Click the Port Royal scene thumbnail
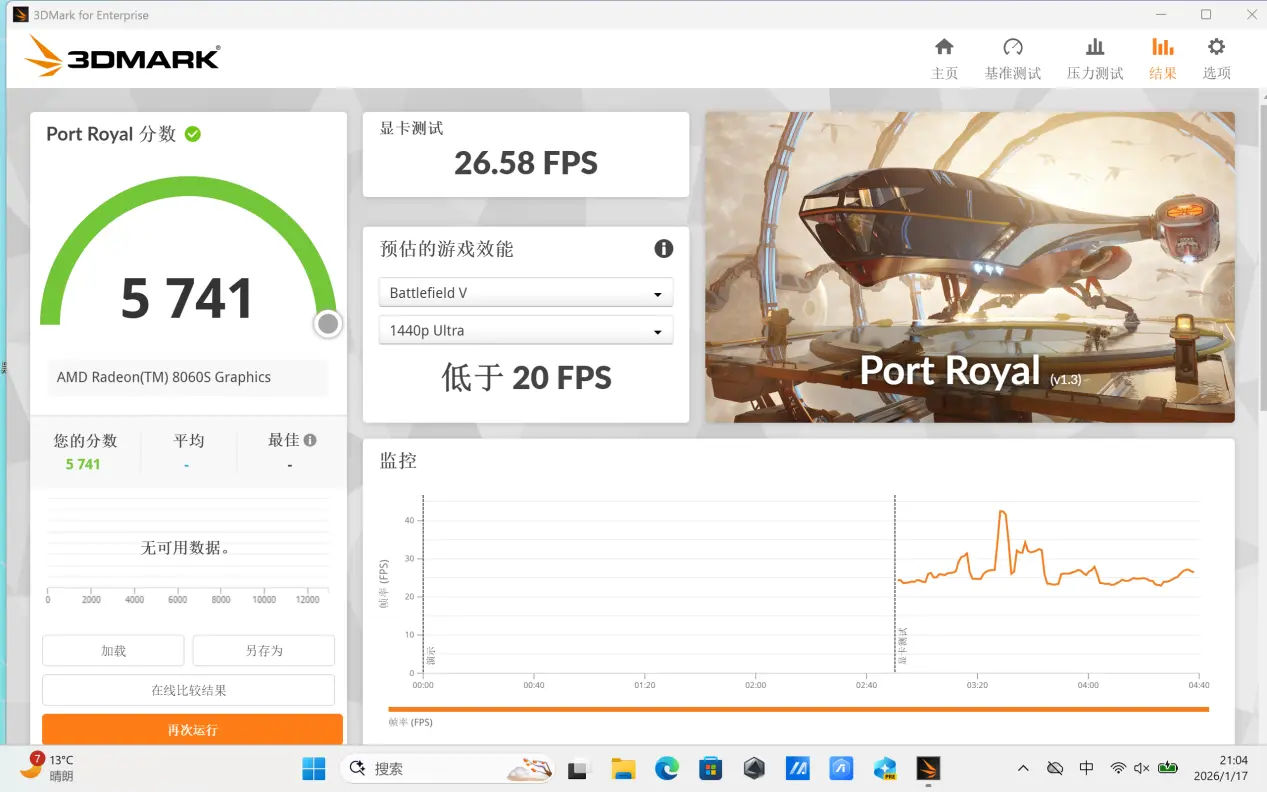Viewport: 1267px width, 792px height. (x=970, y=267)
